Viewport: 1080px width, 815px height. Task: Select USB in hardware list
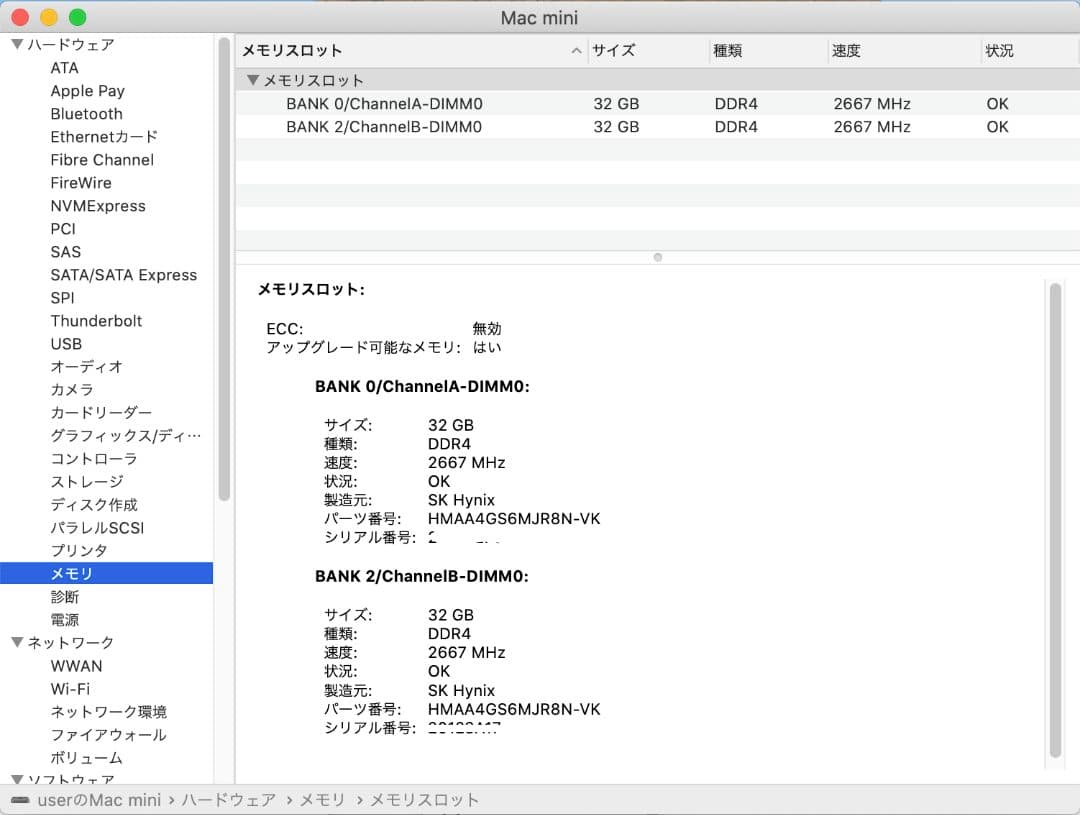click(x=66, y=344)
